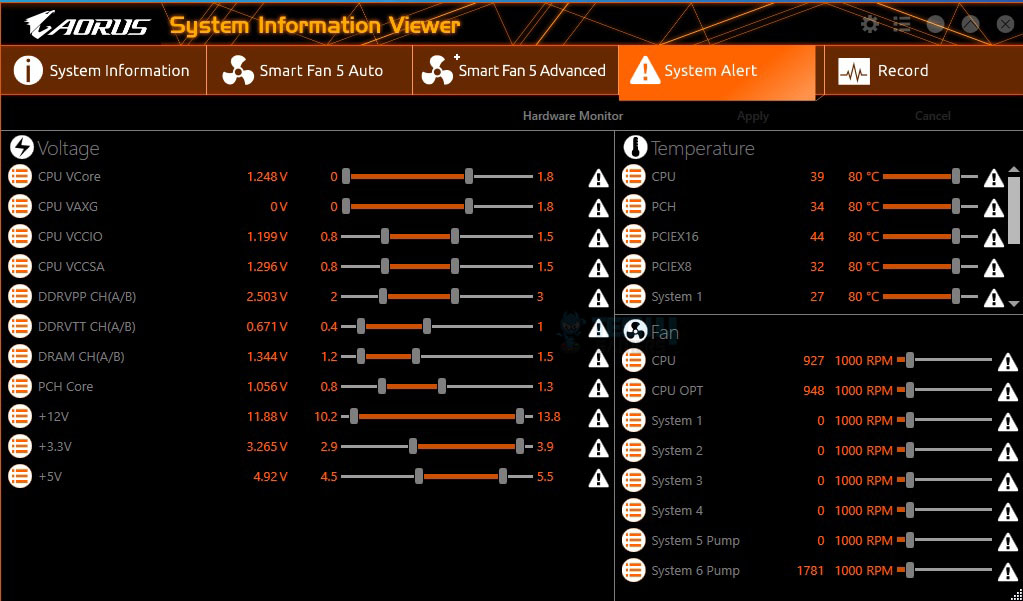Click the Apply button
The width and height of the screenshot is (1023, 601).
click(753, 116)
